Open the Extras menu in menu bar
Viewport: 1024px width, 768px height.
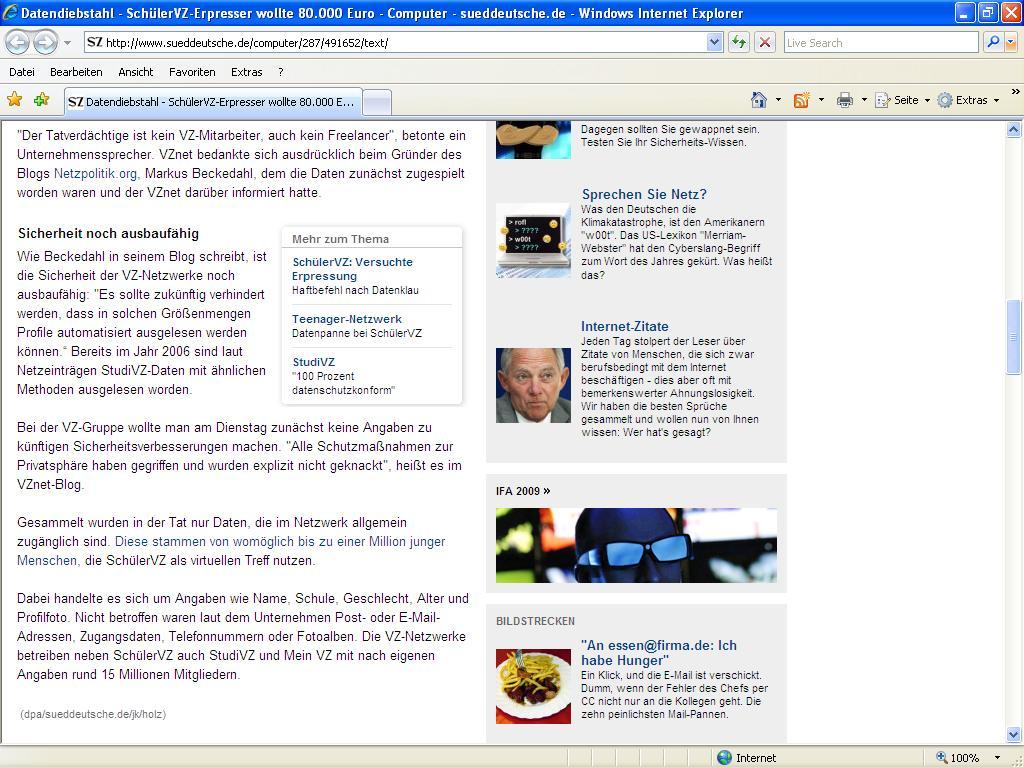(246, 72)
